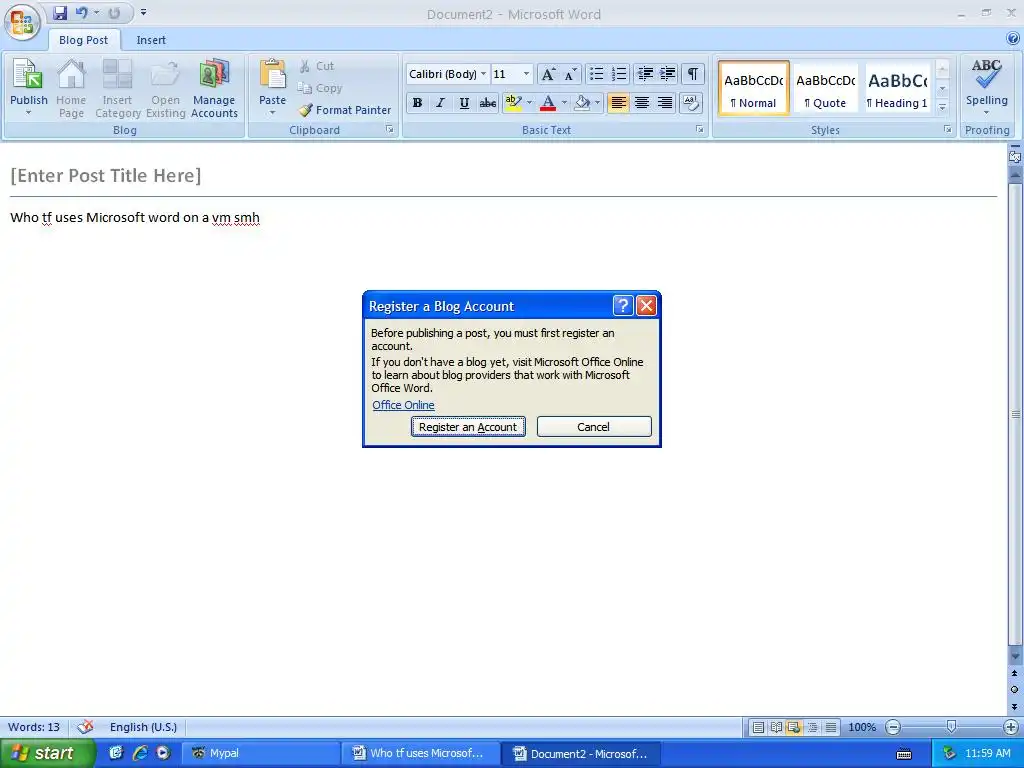Apply numbered list formatting
1024x768 pixels.
click(x=618, y=74)
